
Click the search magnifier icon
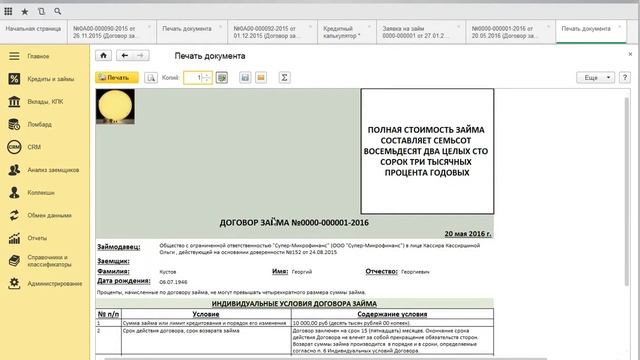pyautogui.click(x=58, y=11)
